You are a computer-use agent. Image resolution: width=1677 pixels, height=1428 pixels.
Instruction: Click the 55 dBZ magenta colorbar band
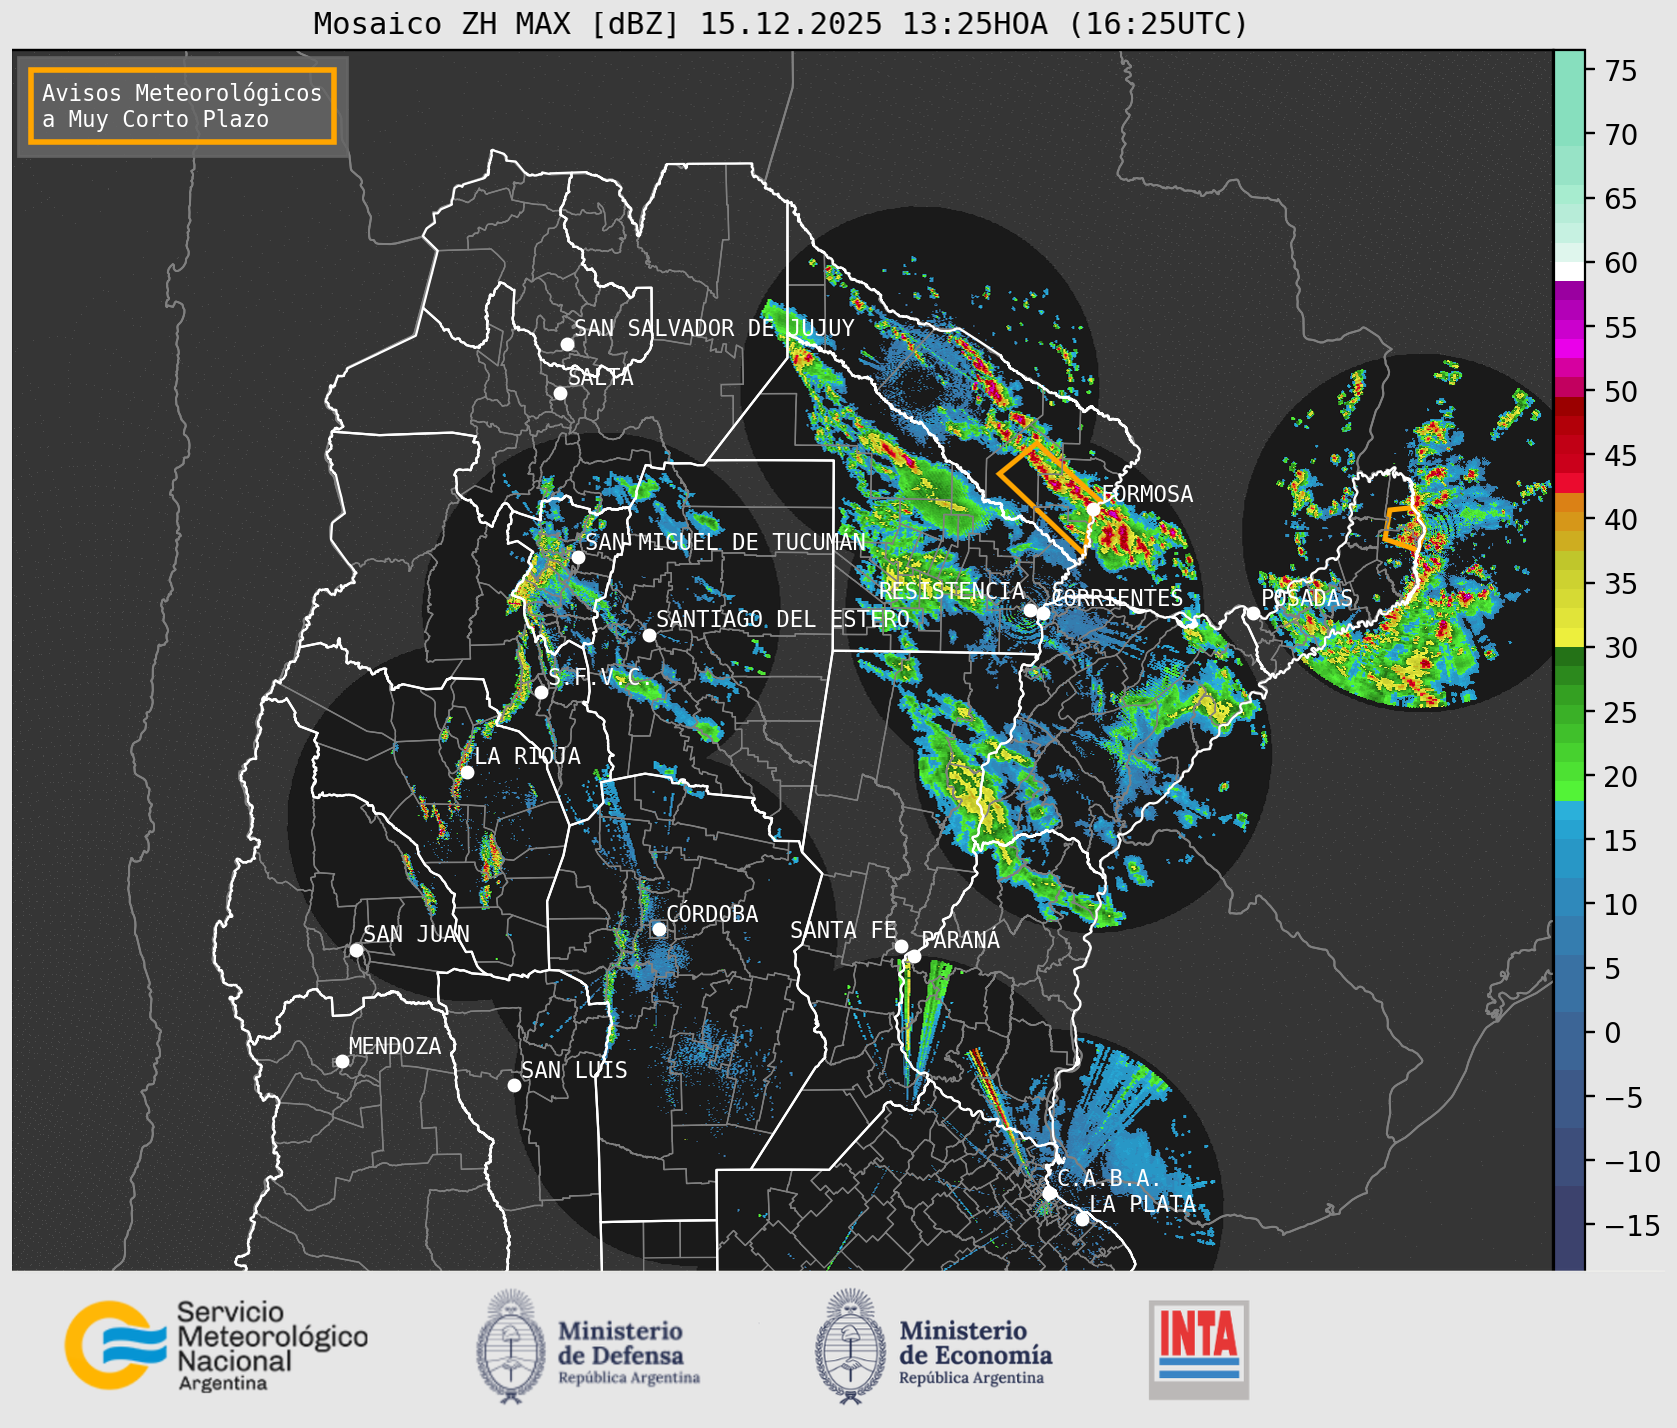[1569, 327]
